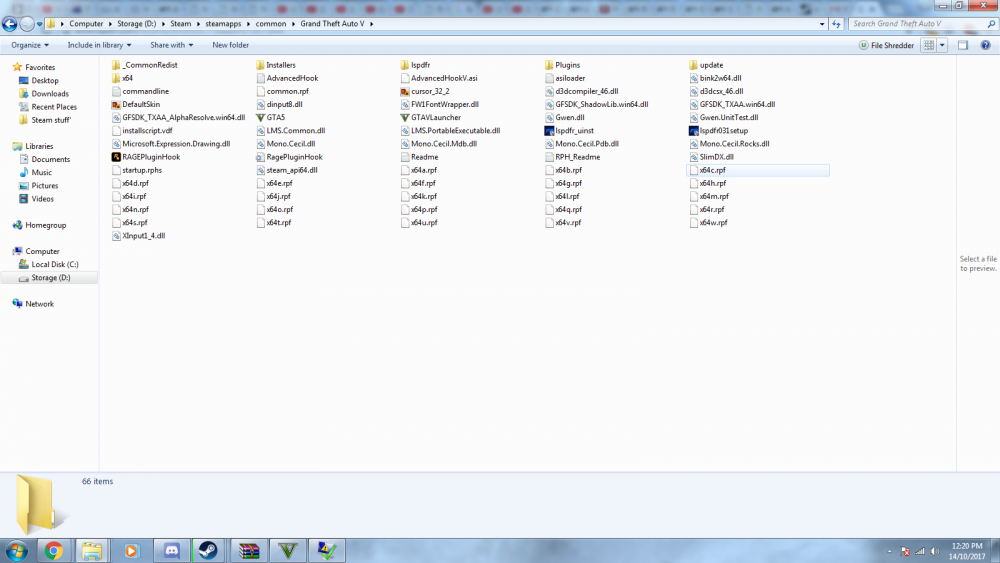Expand the arrow after Computer breadcrumb

pyautogui.click(x=110, y=24)
